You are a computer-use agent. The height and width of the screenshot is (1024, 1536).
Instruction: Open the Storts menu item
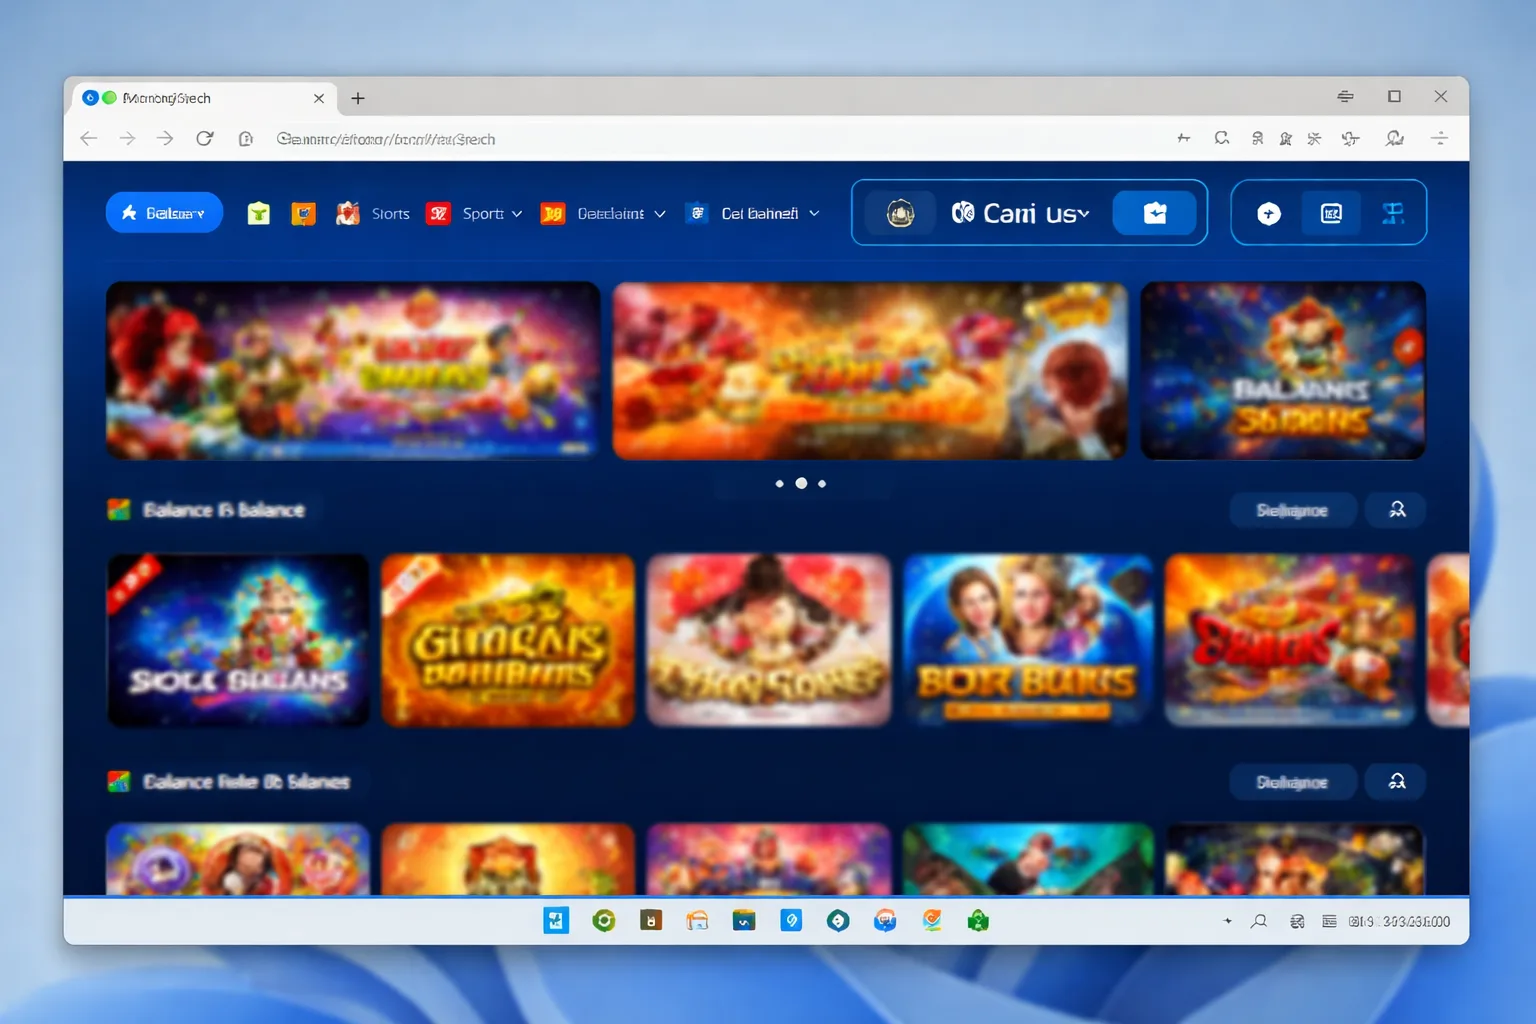pyautogui.click(x=390, y=213)
